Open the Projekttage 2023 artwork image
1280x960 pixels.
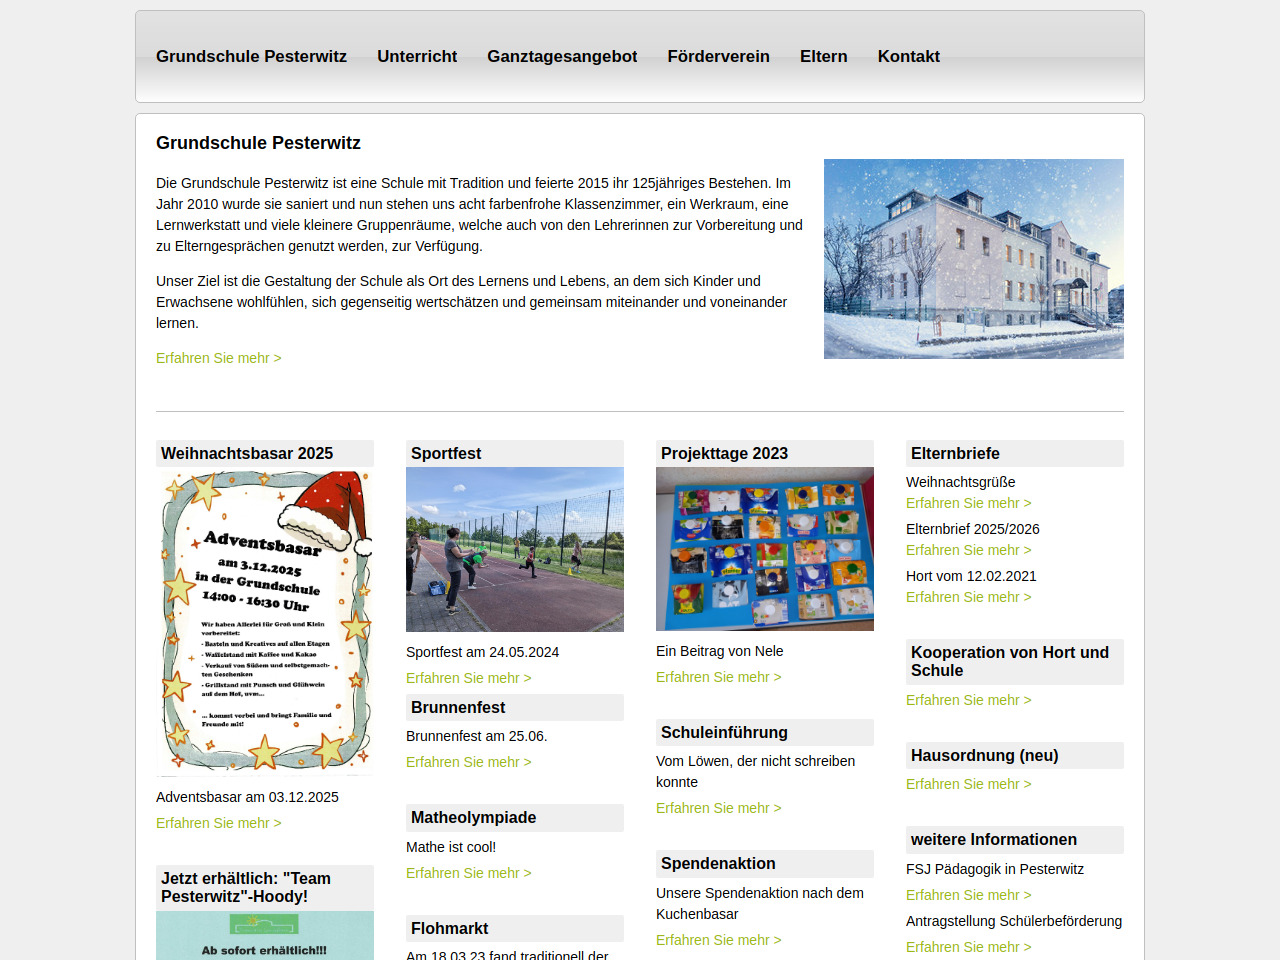coord(764,549)
